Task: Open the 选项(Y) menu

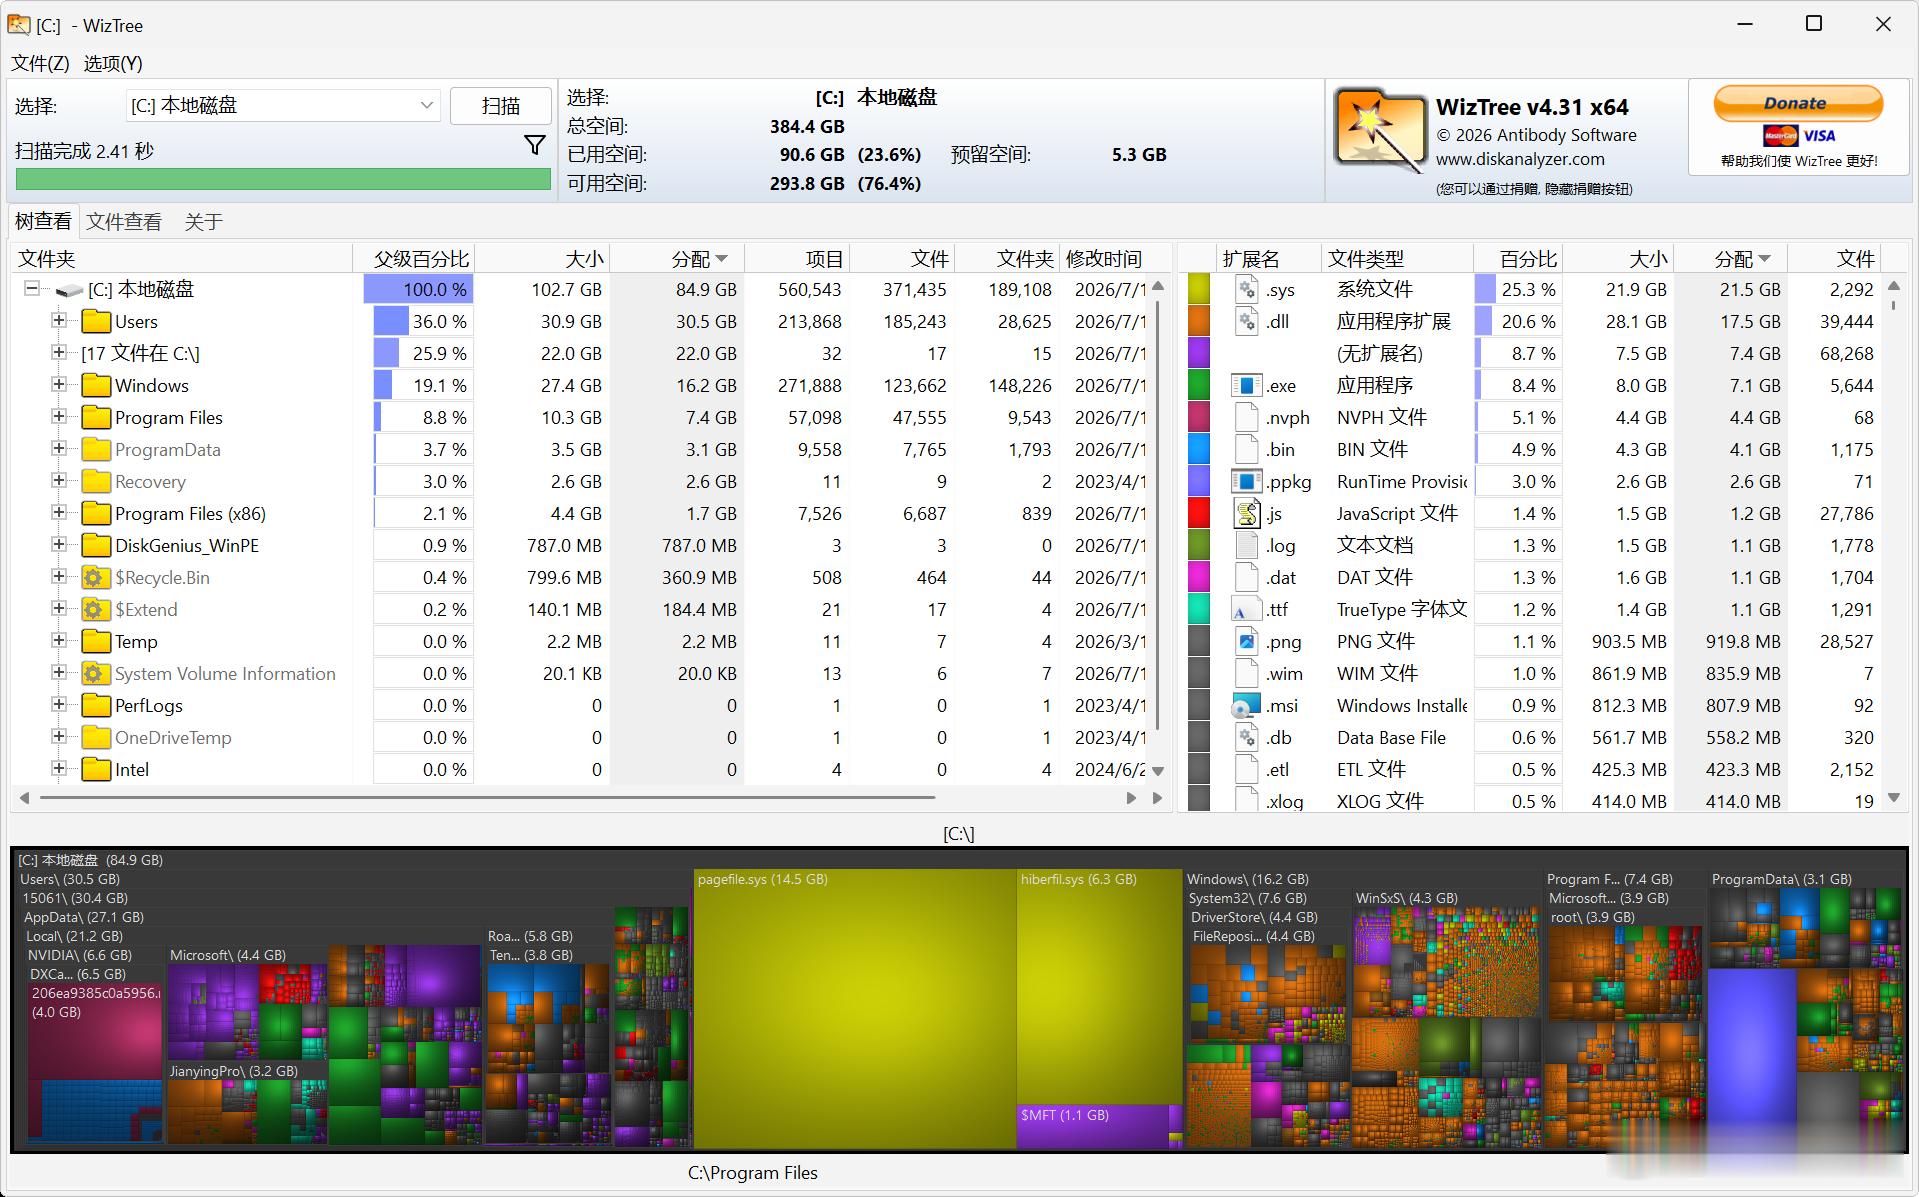Action: (113, 63)
